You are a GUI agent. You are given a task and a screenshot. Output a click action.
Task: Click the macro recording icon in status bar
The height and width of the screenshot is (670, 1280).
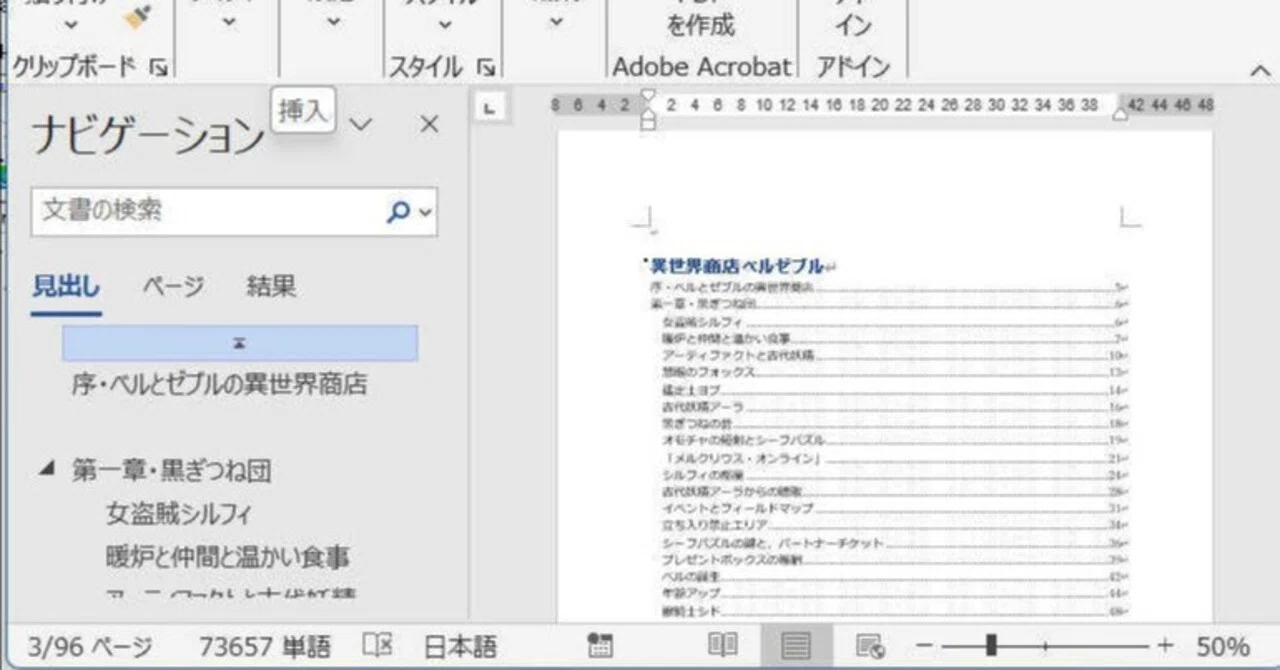(600, 646)
